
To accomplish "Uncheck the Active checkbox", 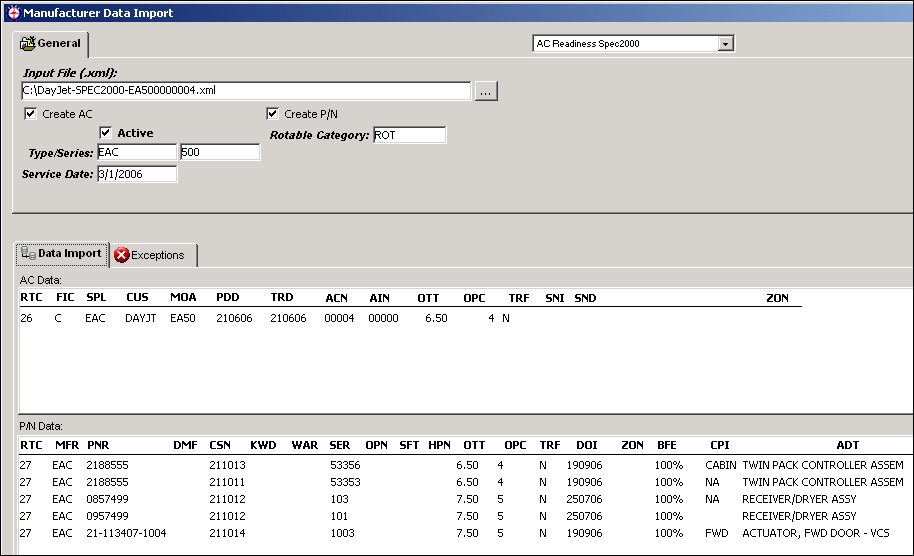I will click(106, 133).
